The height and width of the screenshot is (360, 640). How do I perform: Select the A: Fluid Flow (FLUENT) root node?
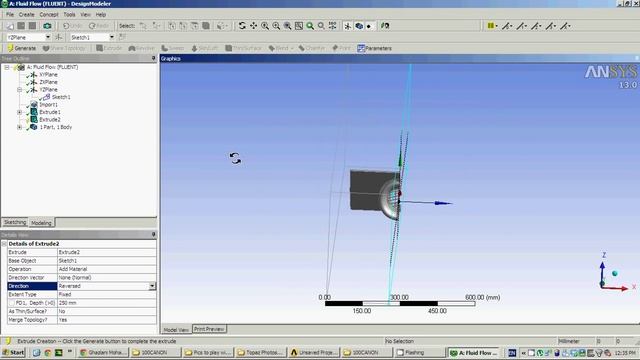click(52, 67)
